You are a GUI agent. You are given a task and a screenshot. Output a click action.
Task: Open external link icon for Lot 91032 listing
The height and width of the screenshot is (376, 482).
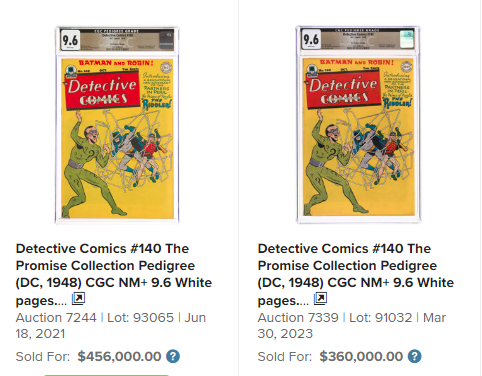pos(320,299)
